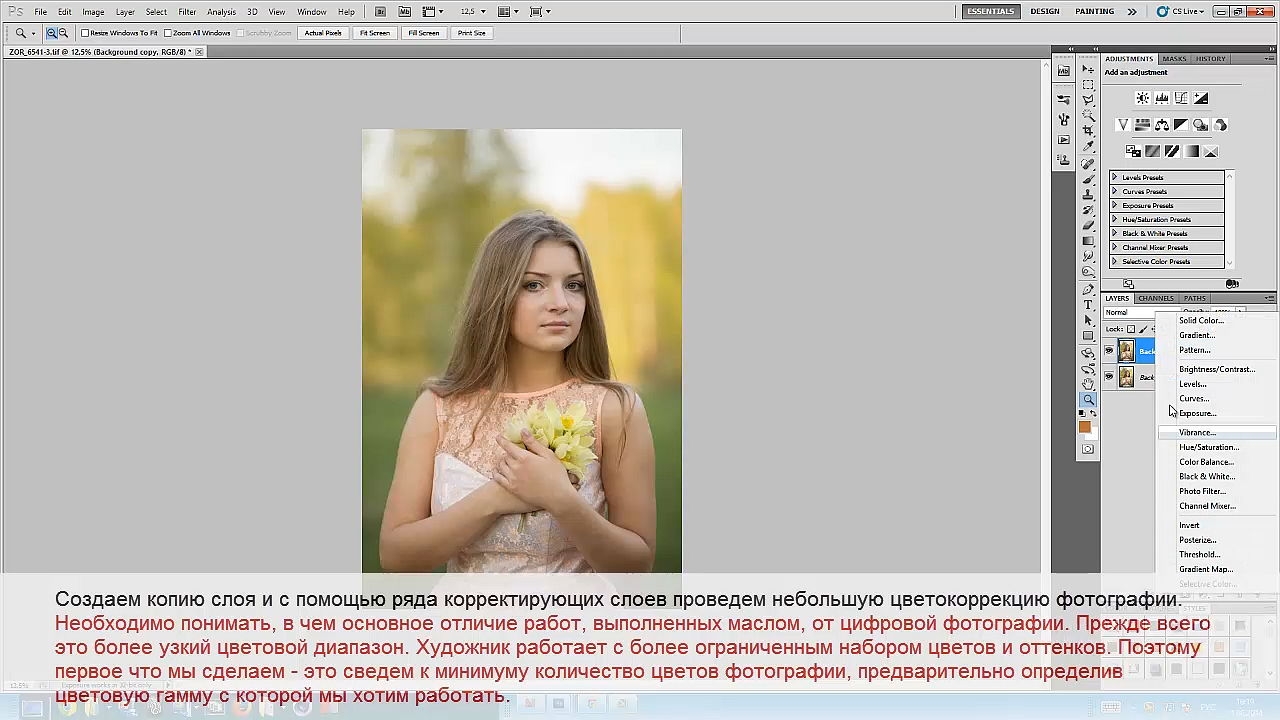
Task: Switch to the Painting workspace
Action: [1095, 12]
